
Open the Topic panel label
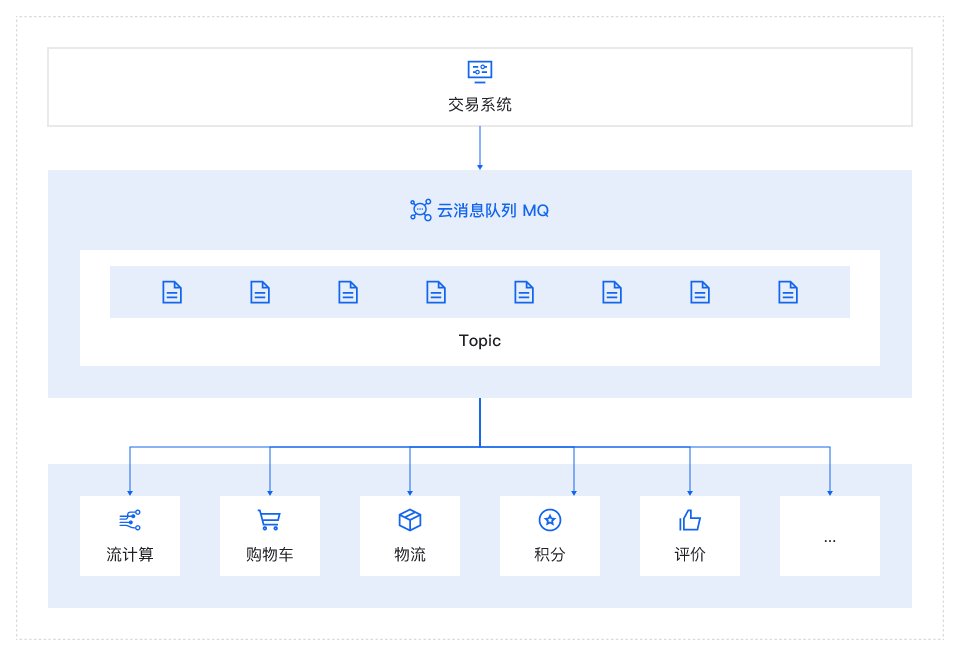click(479, 340)
